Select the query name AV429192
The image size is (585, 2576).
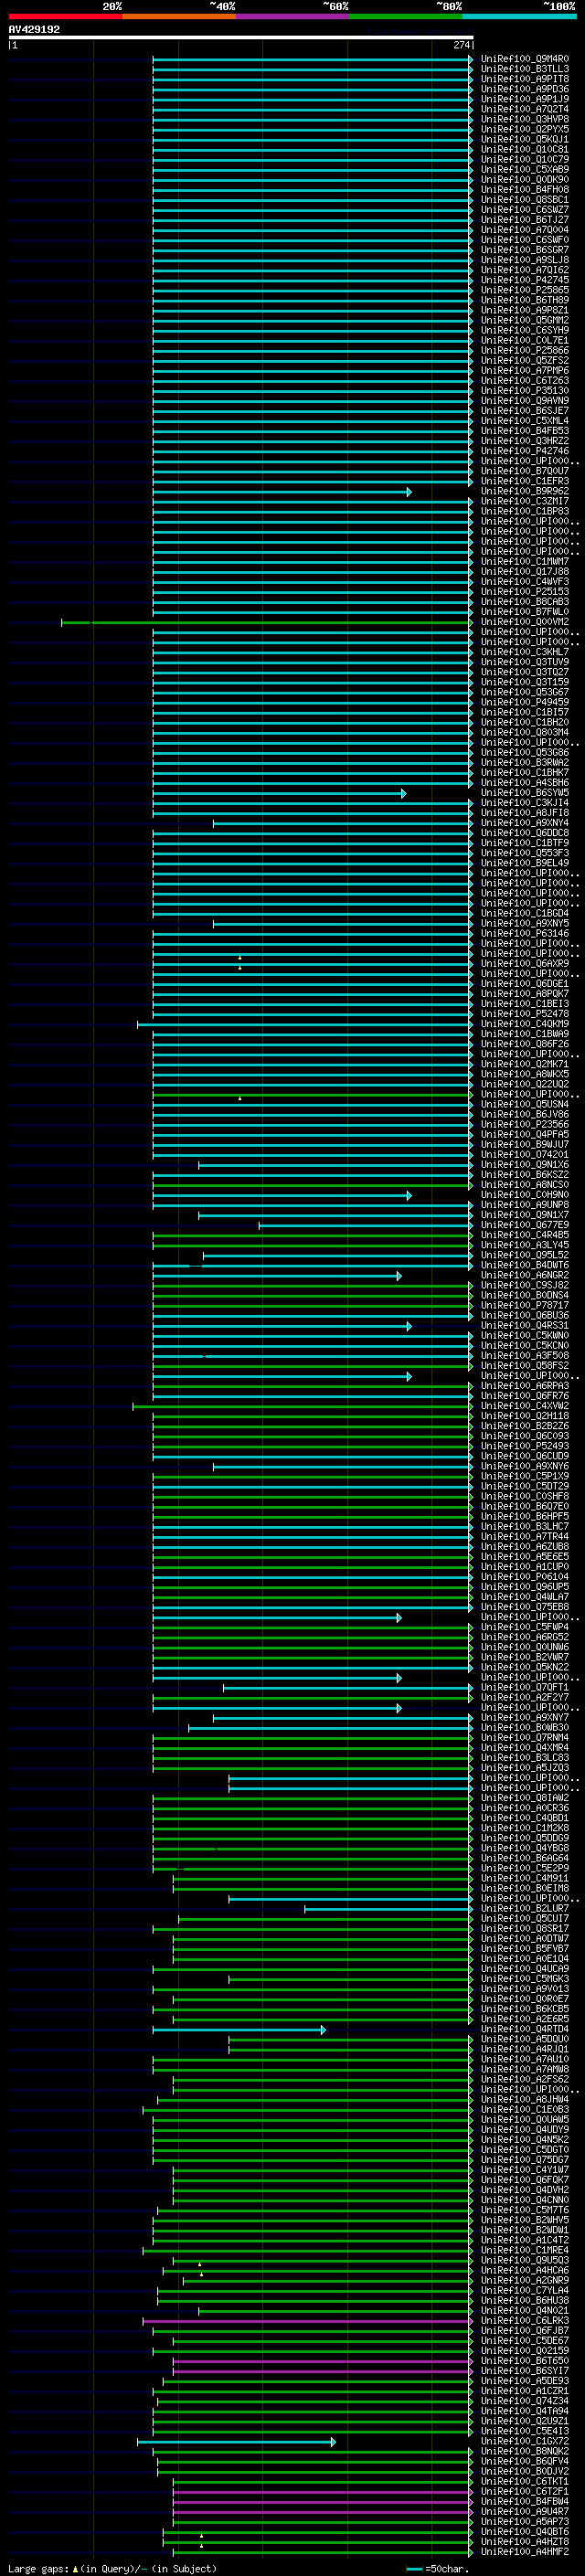pos(34,29)
